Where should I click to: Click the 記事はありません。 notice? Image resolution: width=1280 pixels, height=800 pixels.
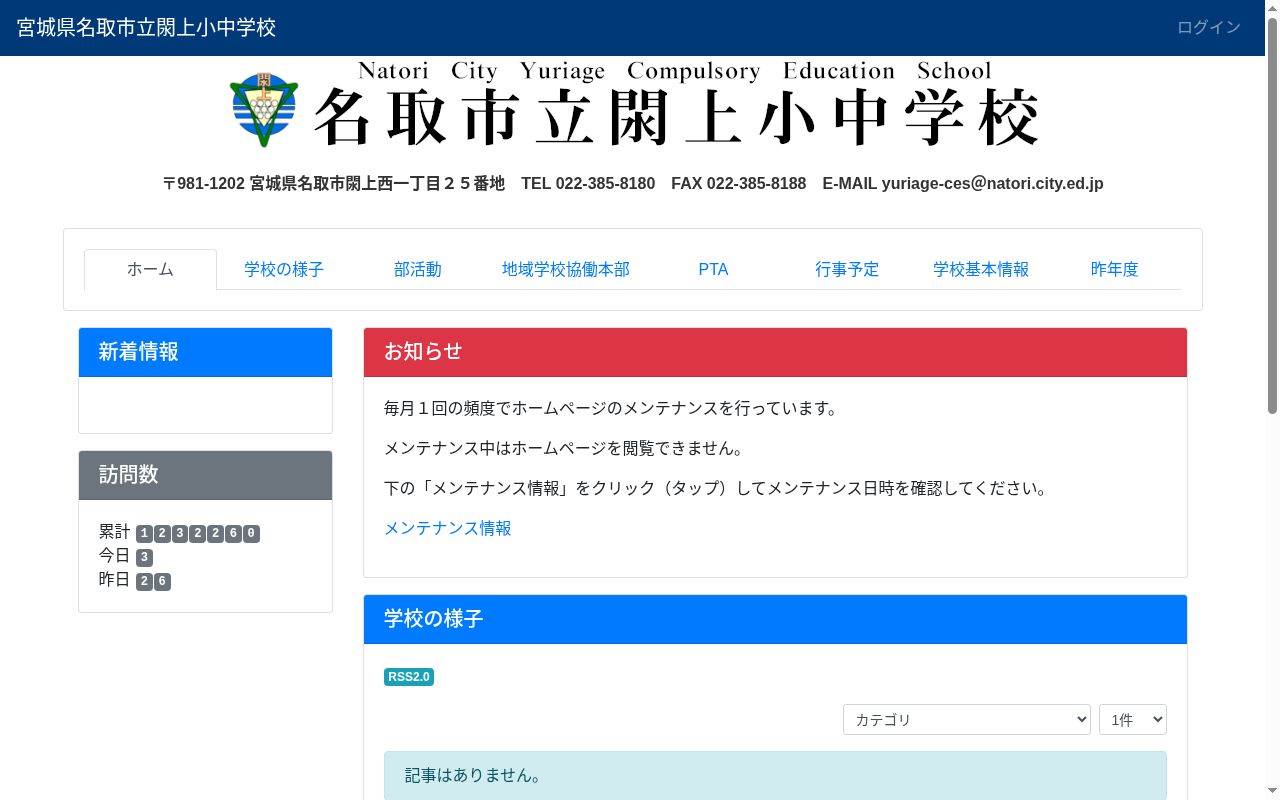[x=775, y=776]
